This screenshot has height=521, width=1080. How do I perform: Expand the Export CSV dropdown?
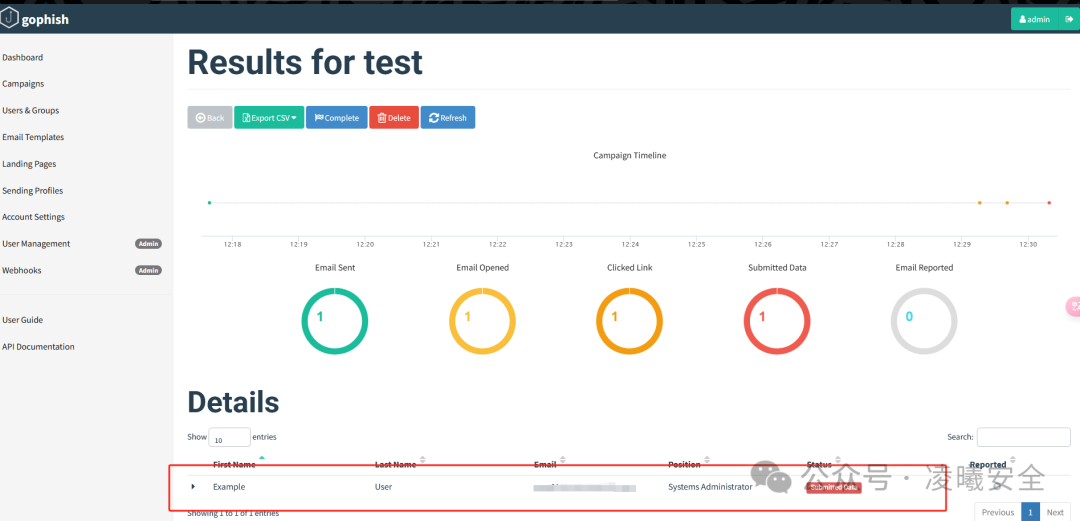tap(269, 118)
